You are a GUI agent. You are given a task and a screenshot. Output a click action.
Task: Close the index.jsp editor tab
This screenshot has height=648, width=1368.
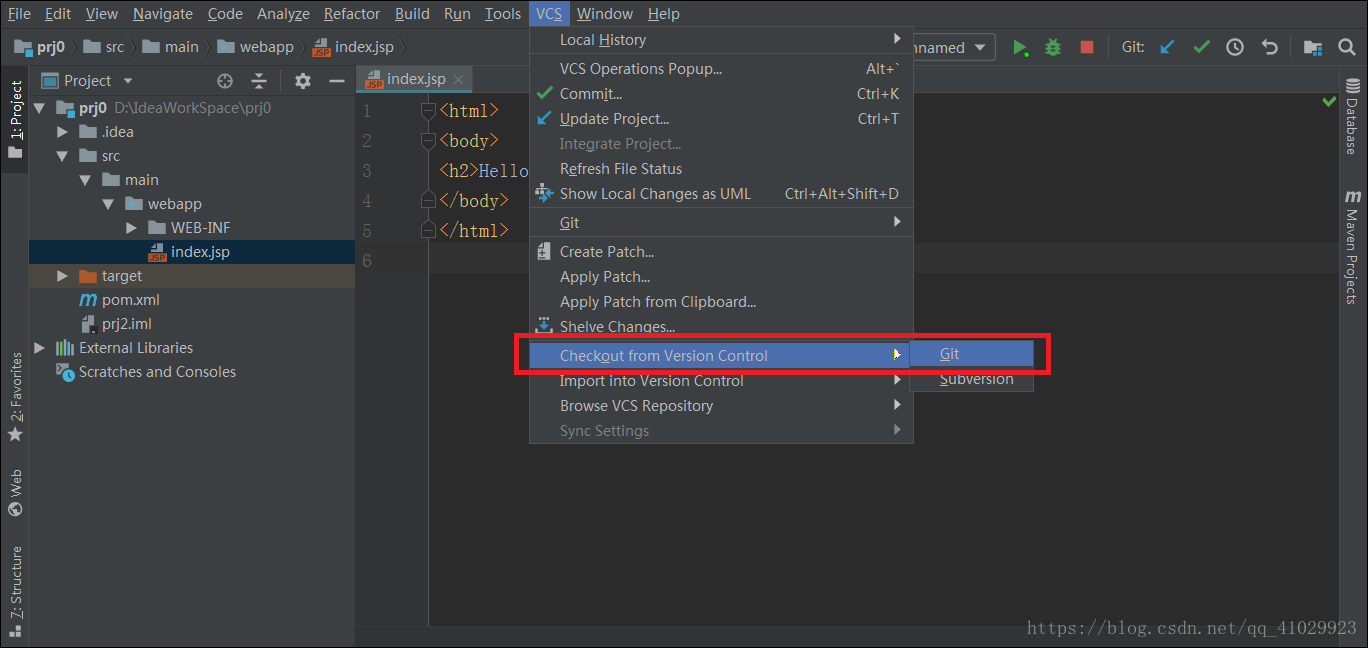(458, 79)
